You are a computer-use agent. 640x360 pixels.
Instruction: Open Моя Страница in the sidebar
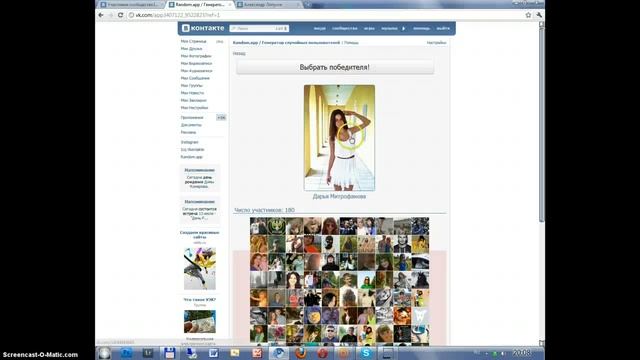[193, 41]
